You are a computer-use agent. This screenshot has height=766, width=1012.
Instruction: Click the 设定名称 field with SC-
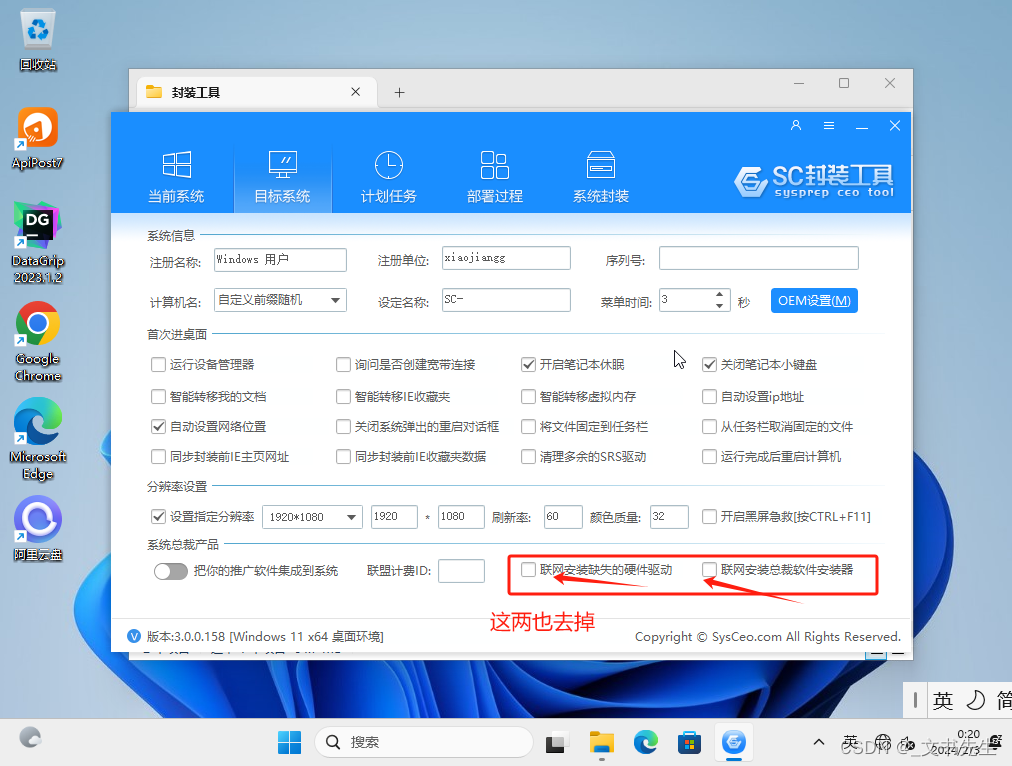(506, 300)
